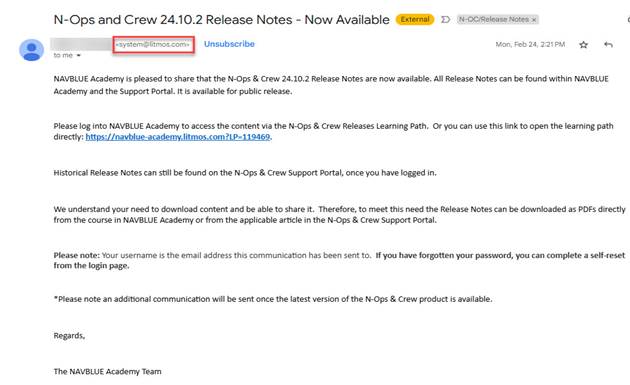Star this Release Notes email
The image size is (630, 385).
583,45
